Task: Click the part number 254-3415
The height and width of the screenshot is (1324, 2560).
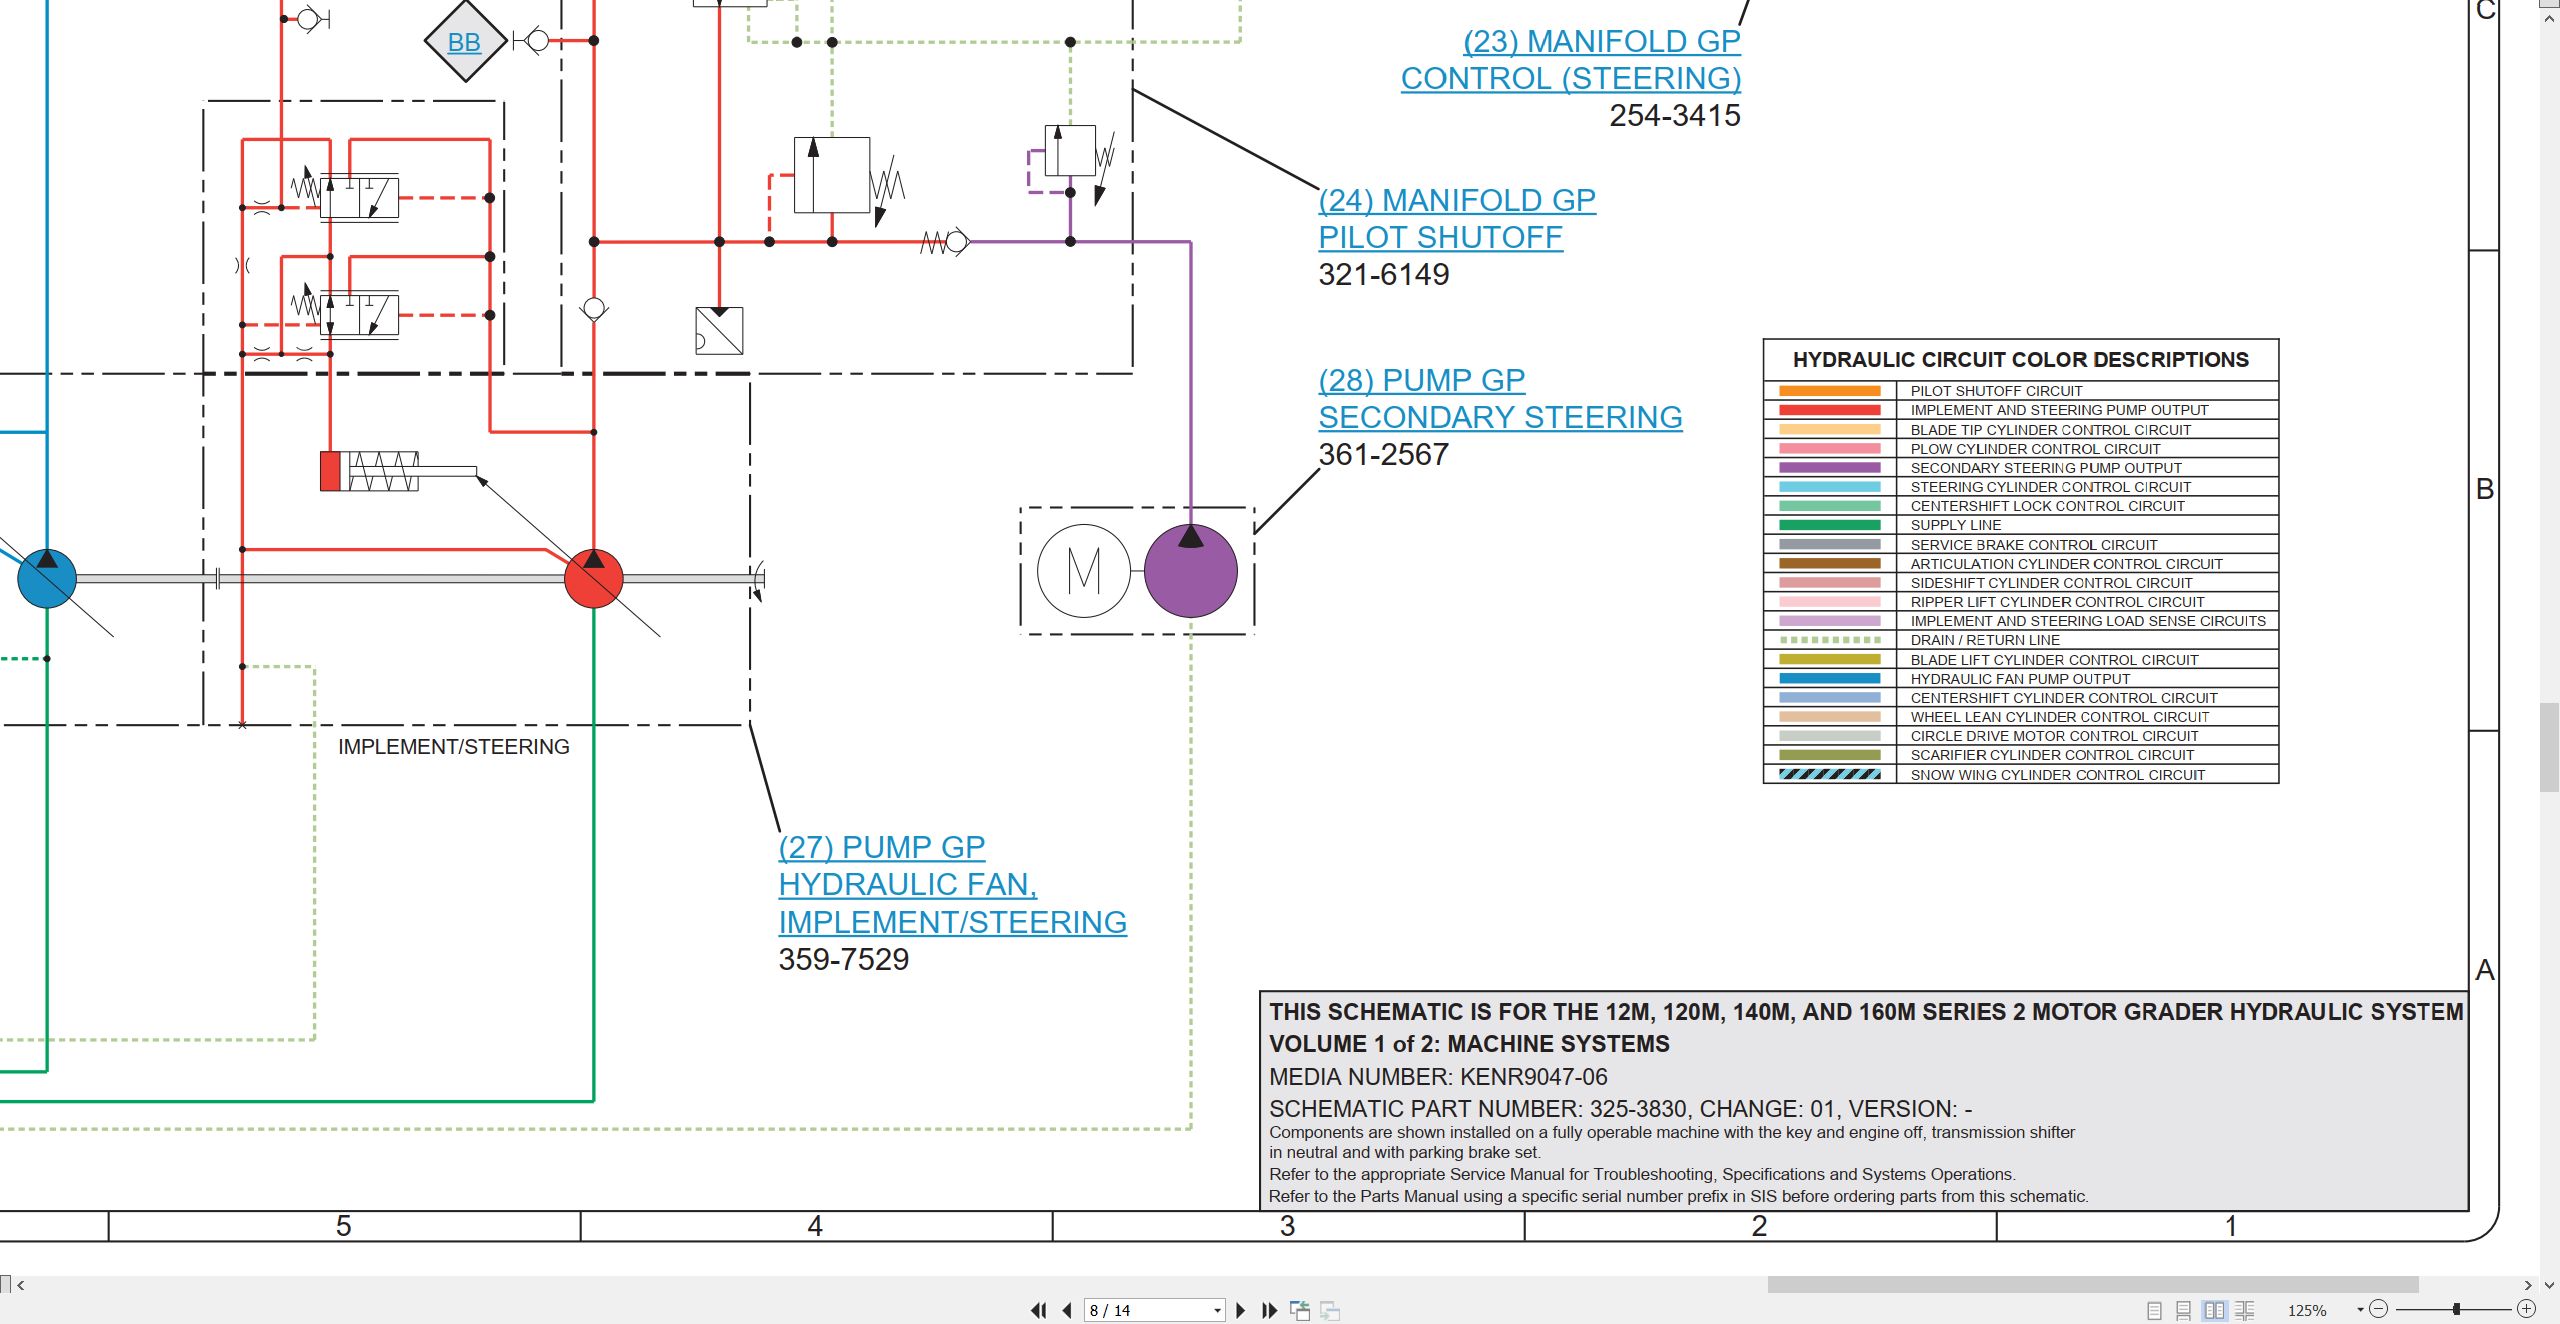Action: (x=1675, y=116)
